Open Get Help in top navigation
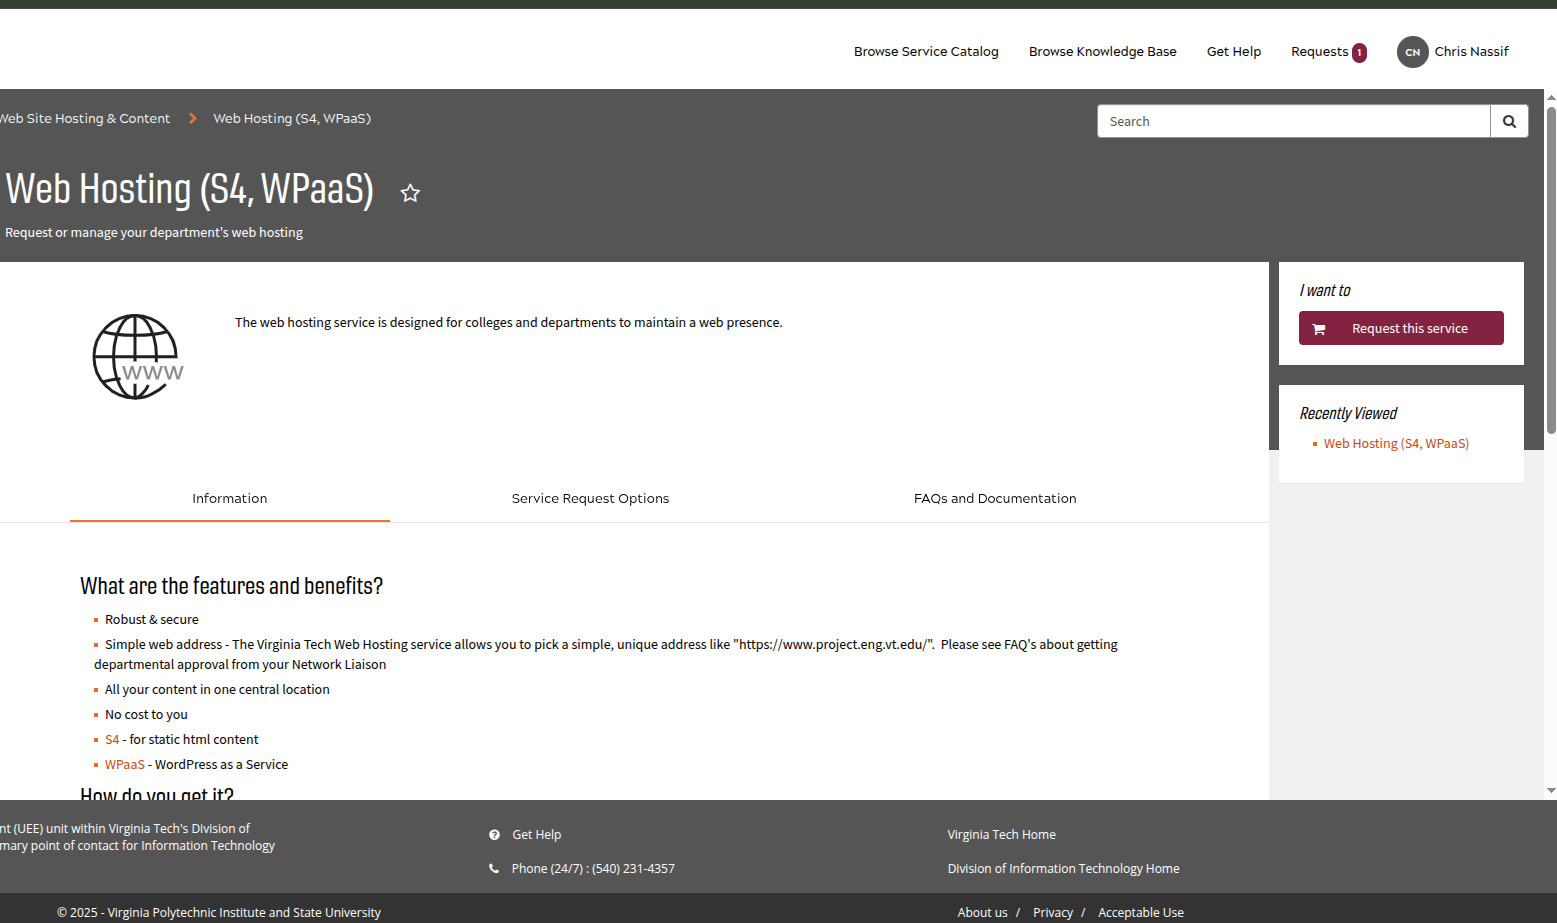 [1234, 52]
